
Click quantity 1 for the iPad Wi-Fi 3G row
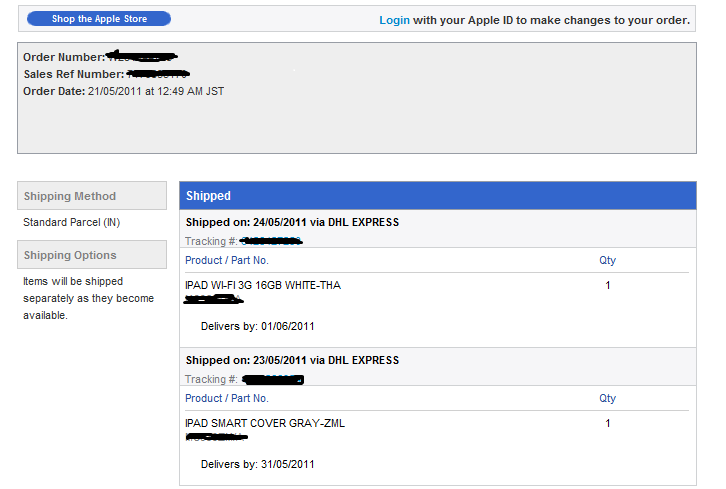[x=608, y=285]
